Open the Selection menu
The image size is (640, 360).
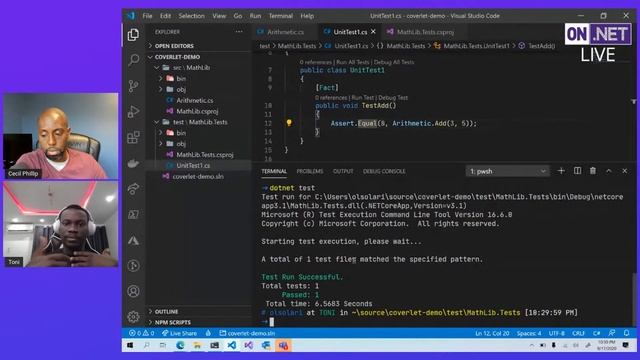191,16
